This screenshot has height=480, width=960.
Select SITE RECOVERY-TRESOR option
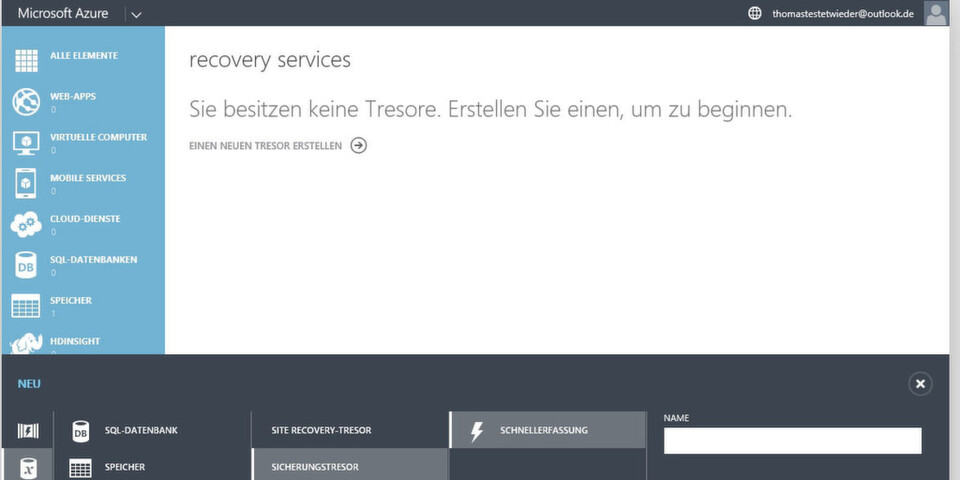(x=321, y=430)
